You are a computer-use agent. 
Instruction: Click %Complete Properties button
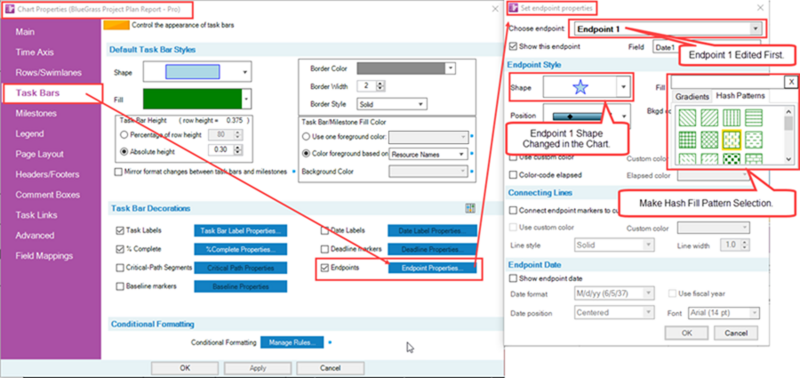(x=240, y=249)
